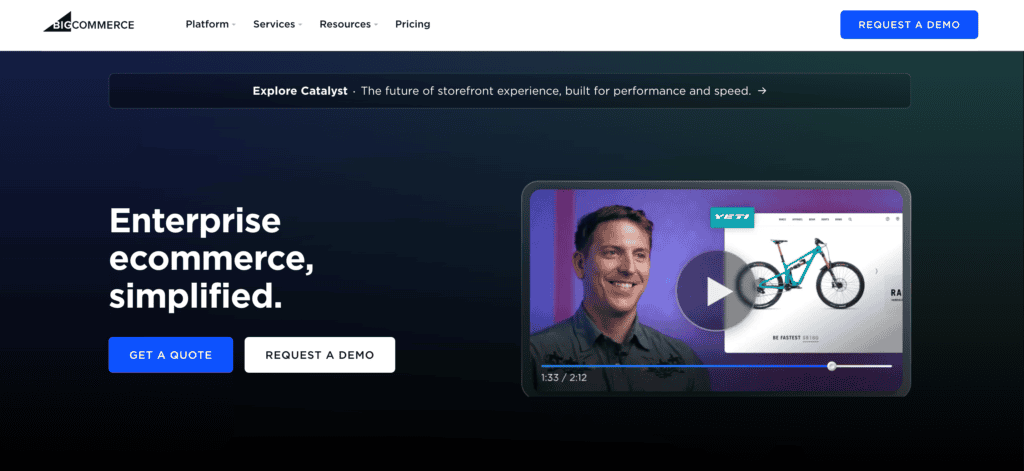Go to the Pricing page
The width and height of the screenshot is (1024, 471).
coord(412,24)
